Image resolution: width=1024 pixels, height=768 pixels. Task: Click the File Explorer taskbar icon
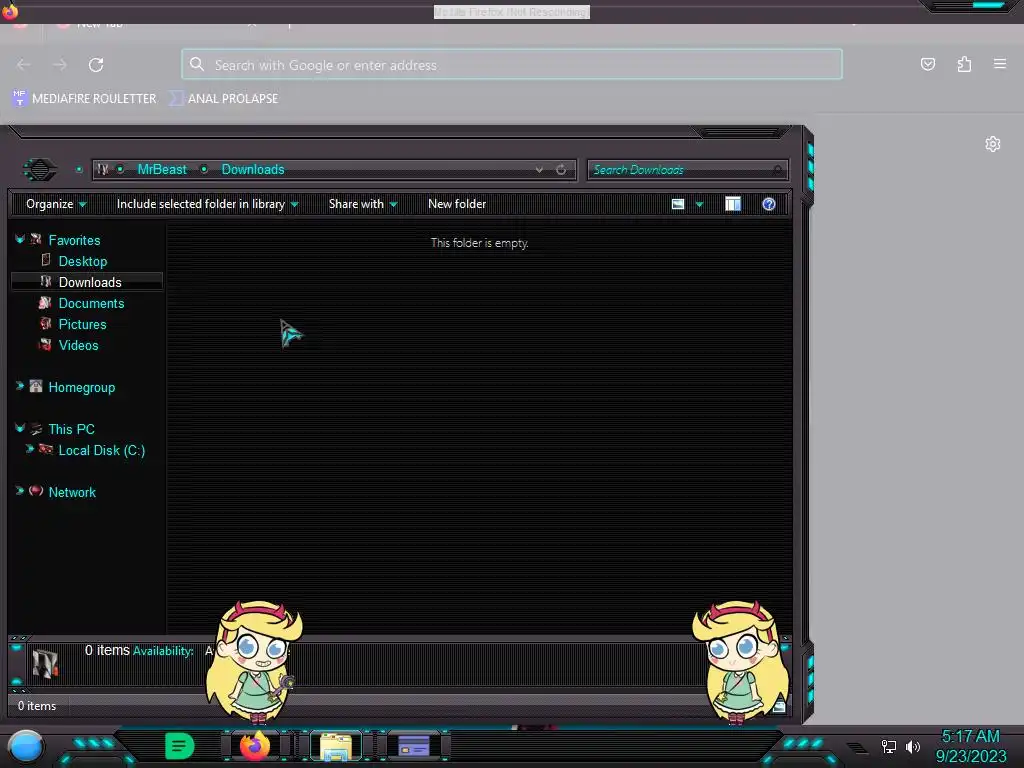(x=336, y=746)
